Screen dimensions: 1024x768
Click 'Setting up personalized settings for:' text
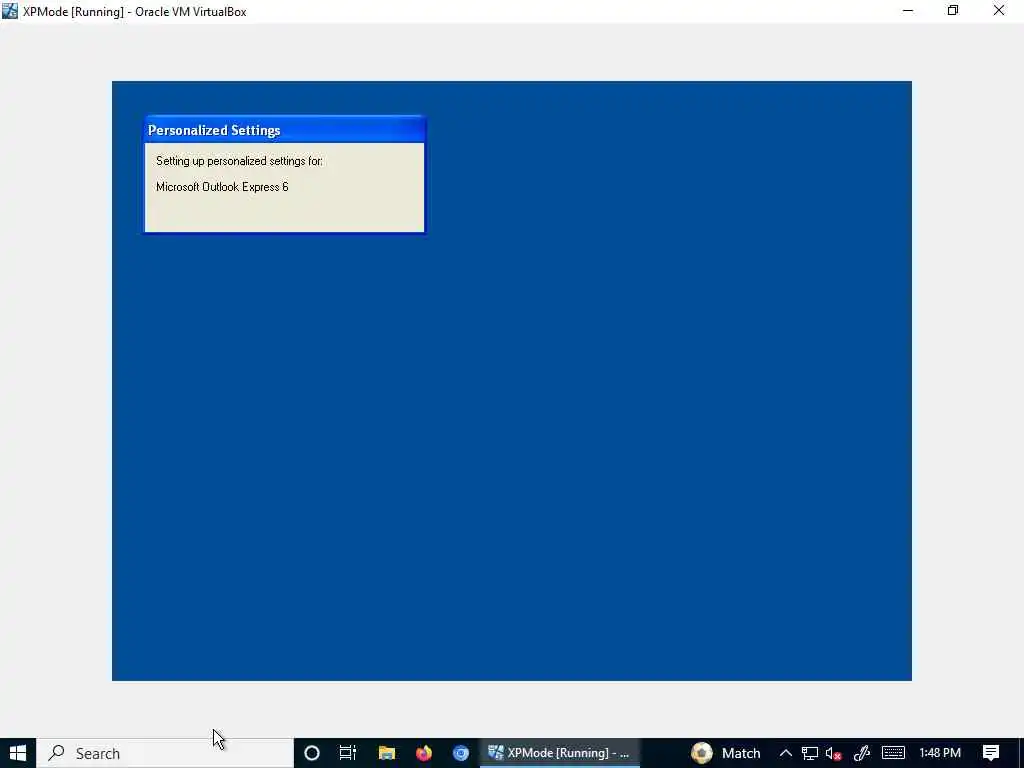(x=239, y=161)
